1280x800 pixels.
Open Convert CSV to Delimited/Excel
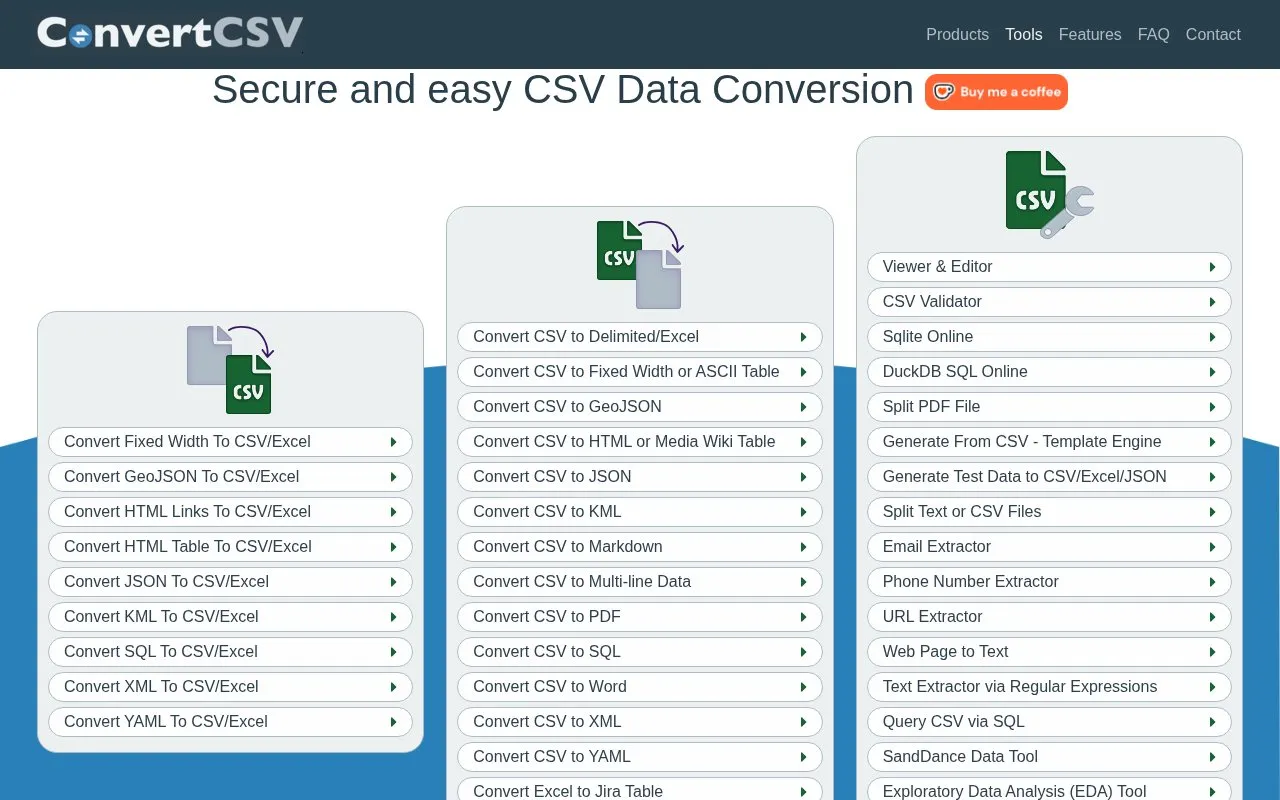pyautogui.click(x=640, y=337)
